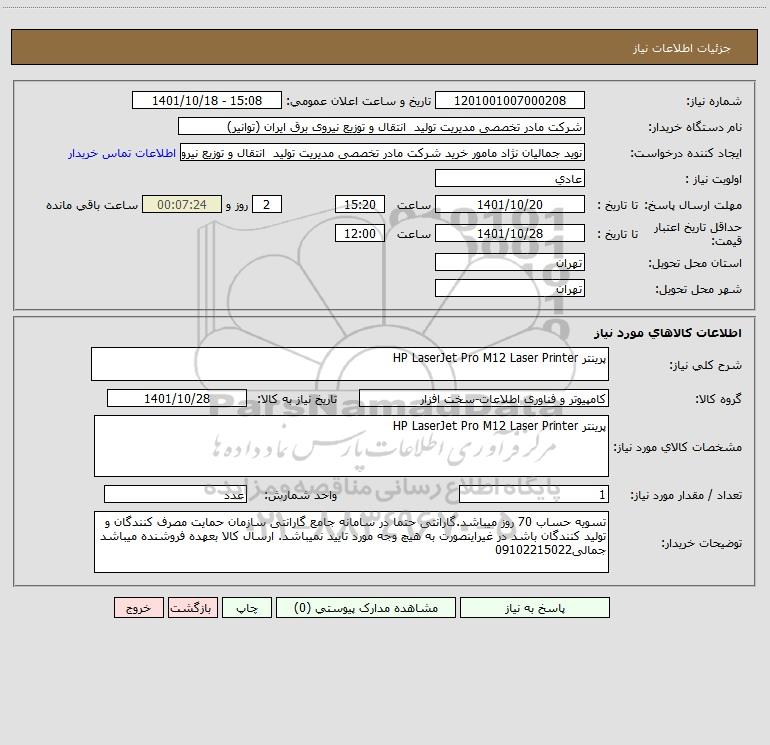Click the پاسخ به نیاز button
This screenshot has width=770, height=745.
[x=534, y=607]
